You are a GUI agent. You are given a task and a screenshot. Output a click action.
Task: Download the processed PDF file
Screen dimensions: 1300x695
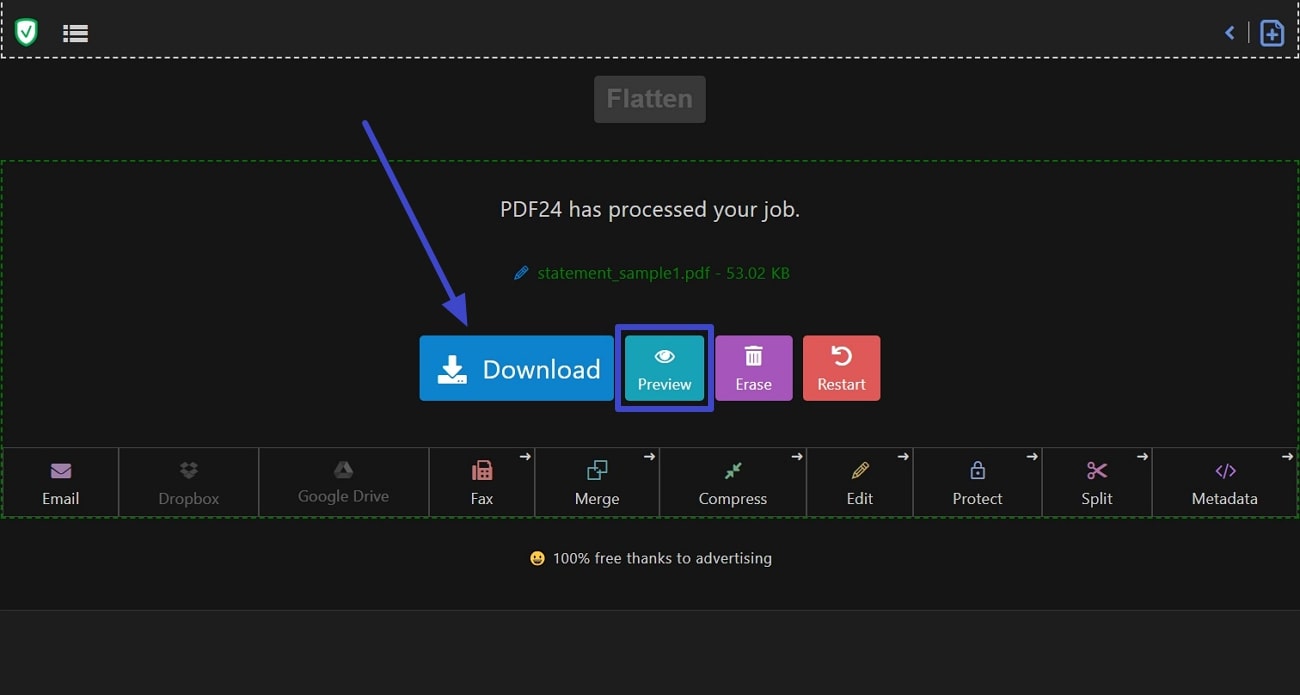(516, 368)
